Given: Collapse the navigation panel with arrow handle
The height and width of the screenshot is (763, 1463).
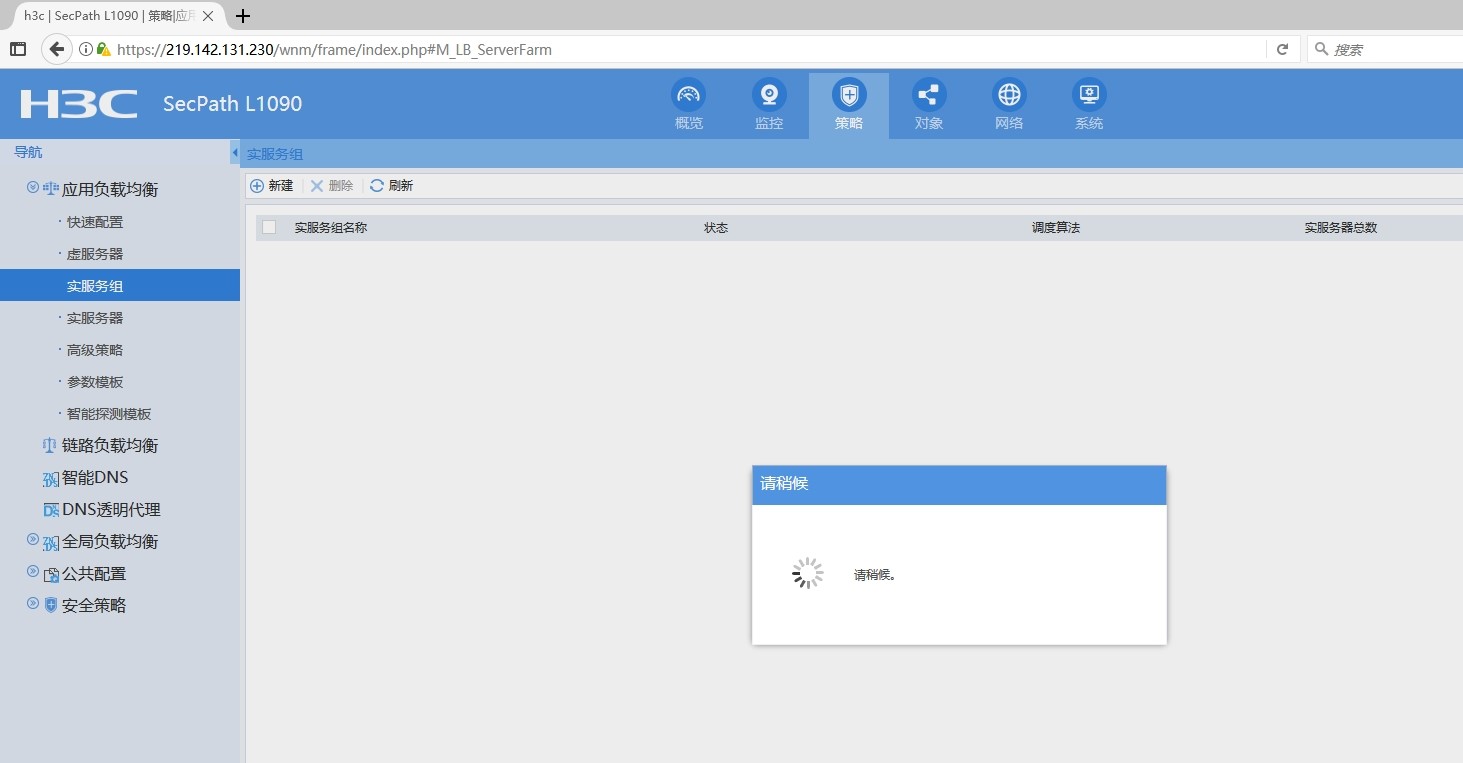Looking at the screenshot, I should pos(234,153).
